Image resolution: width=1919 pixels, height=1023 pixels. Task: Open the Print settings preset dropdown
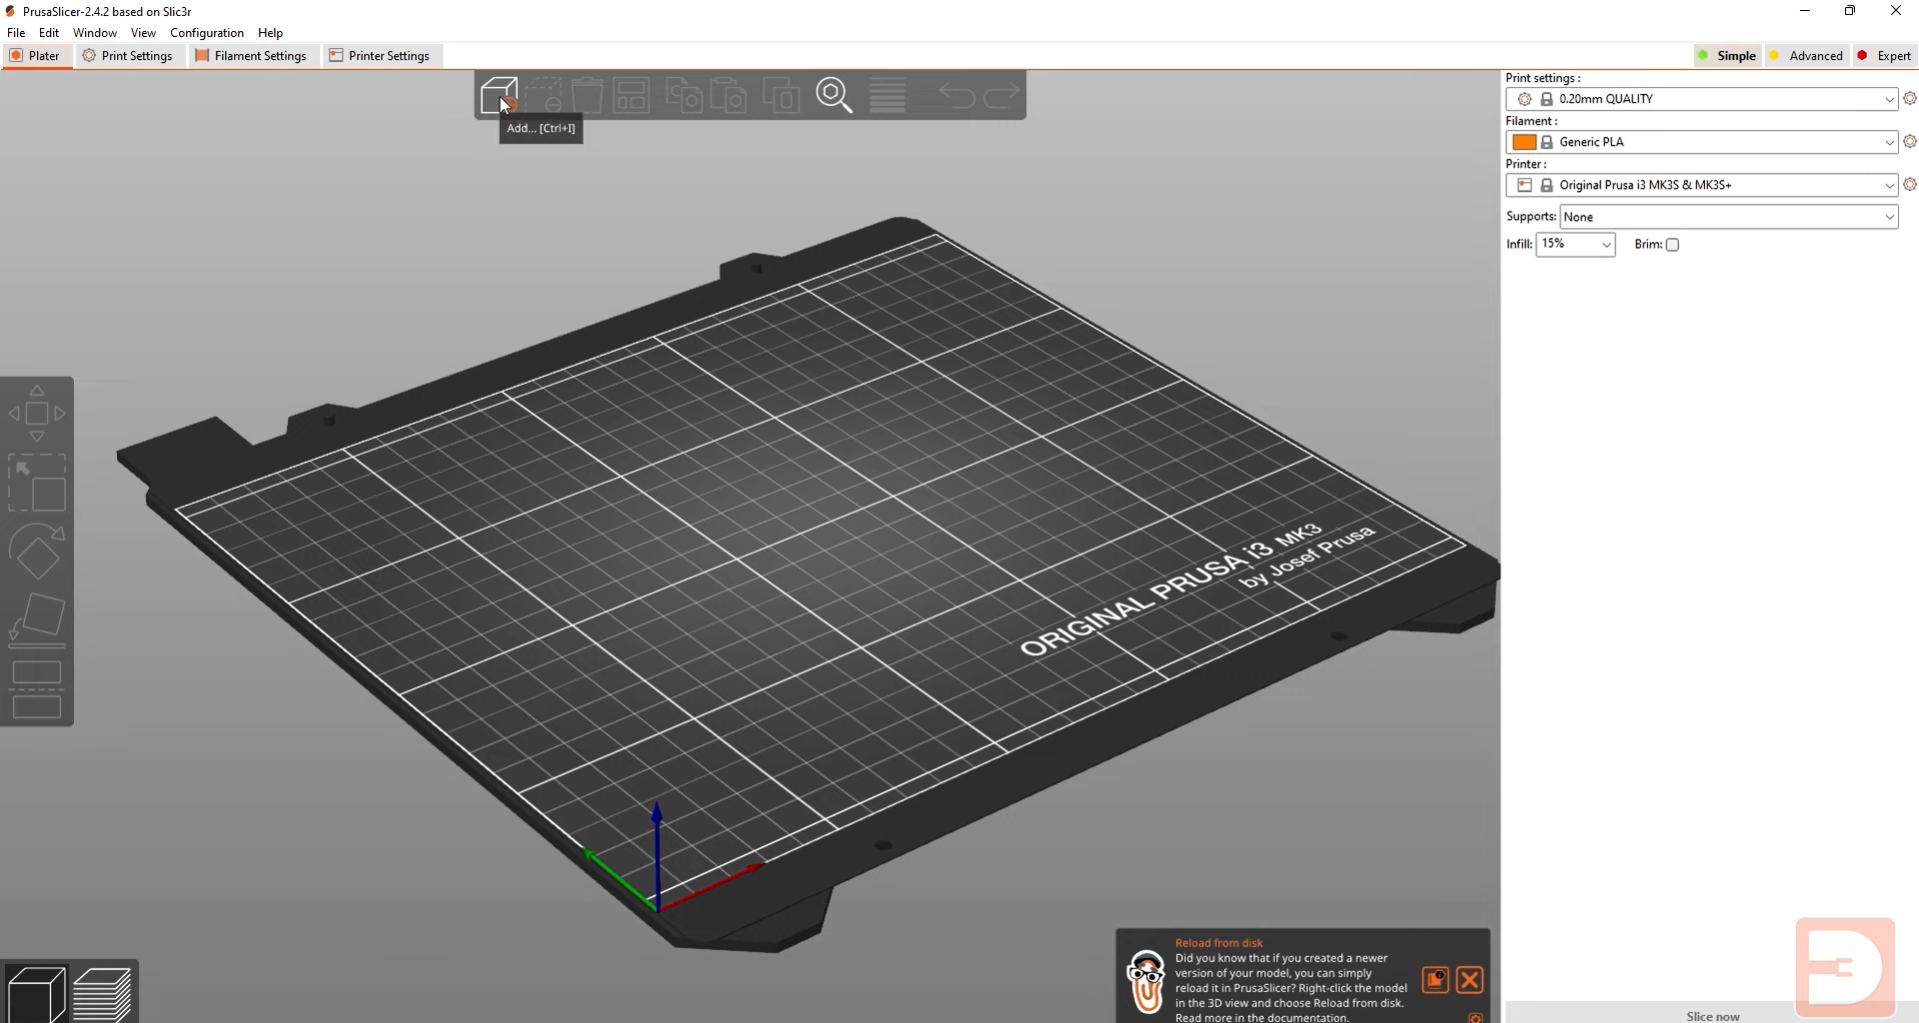[x=1701, y=99]
